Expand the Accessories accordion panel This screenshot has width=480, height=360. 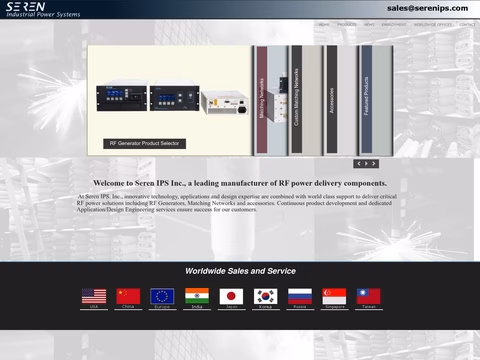pos(332,99)
